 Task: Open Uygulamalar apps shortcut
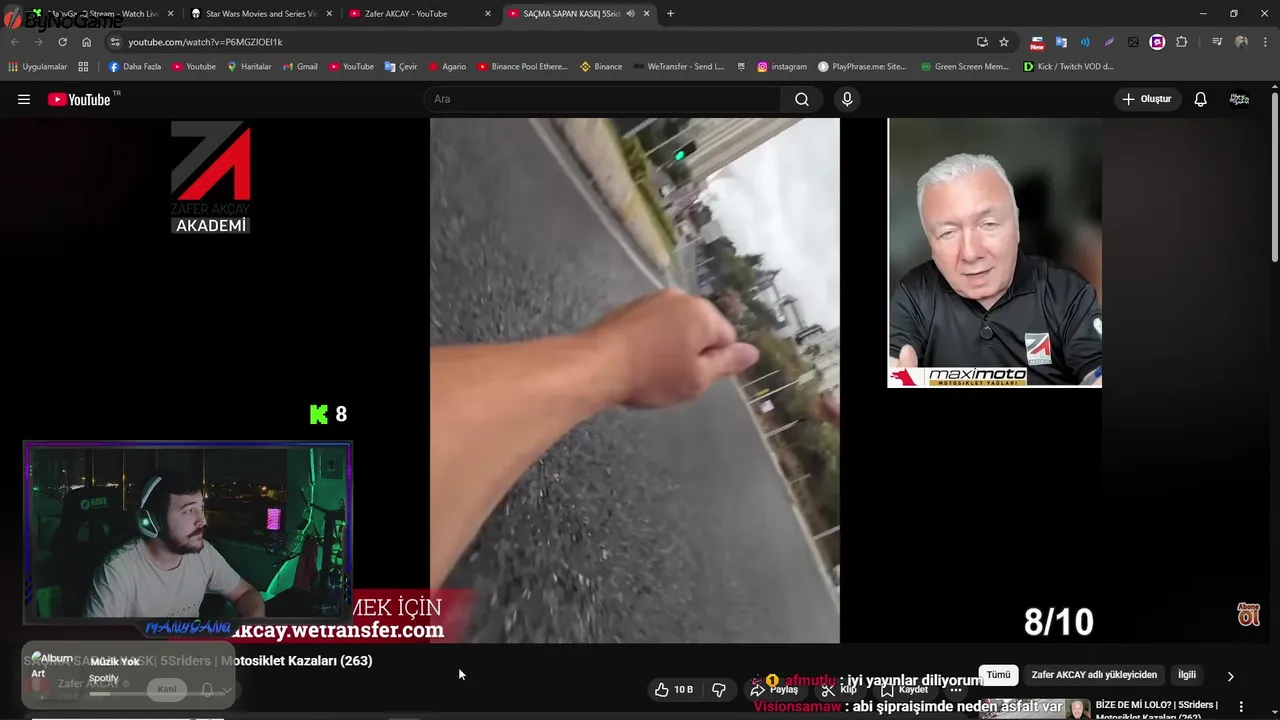[x=37, y=67]
